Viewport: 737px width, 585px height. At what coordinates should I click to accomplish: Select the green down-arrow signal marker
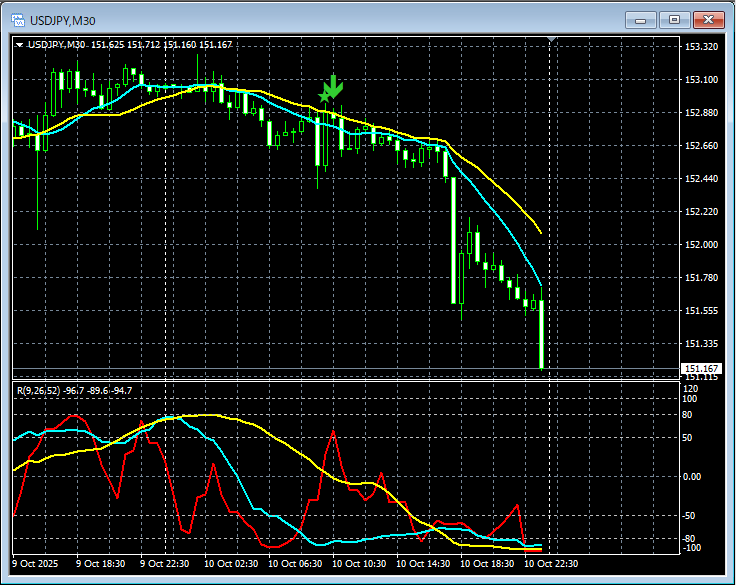click(330, 88)
